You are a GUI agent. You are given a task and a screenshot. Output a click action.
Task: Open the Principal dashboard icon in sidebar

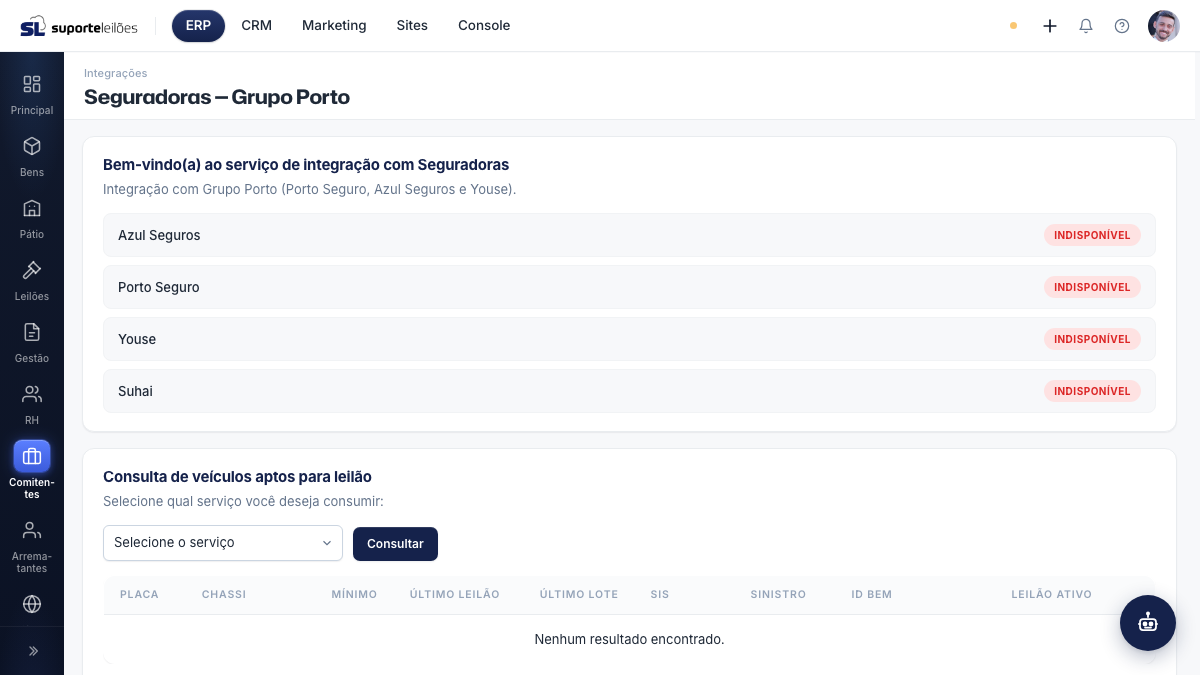(x=32, y=84)
